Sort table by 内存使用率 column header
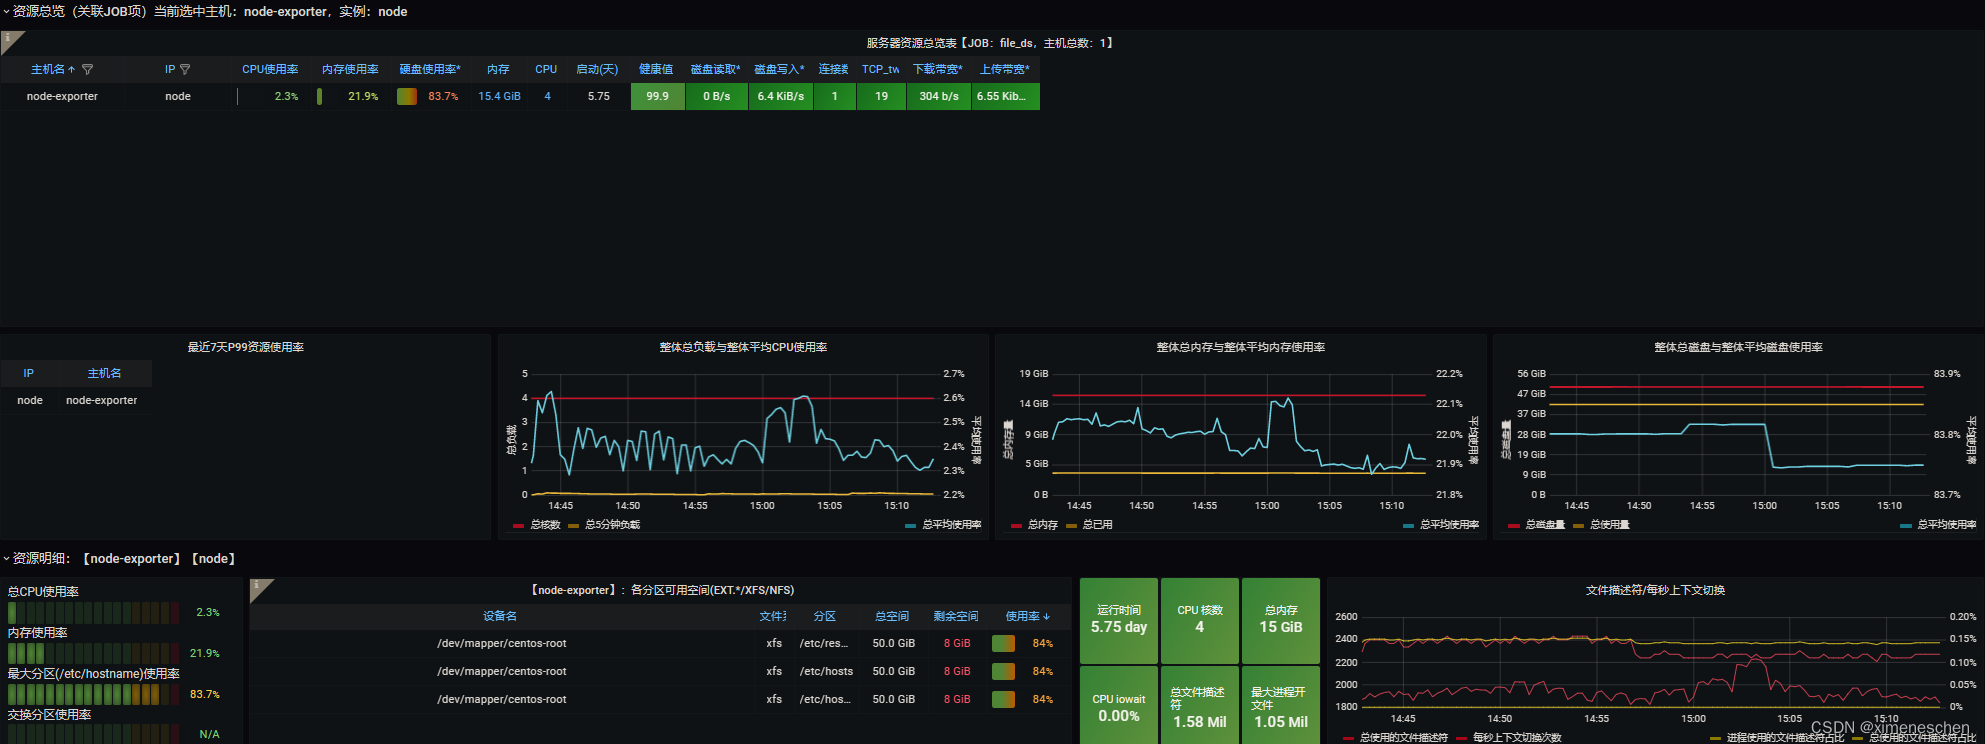Viewport: 1985px width, 744px height. click(350, 70)
